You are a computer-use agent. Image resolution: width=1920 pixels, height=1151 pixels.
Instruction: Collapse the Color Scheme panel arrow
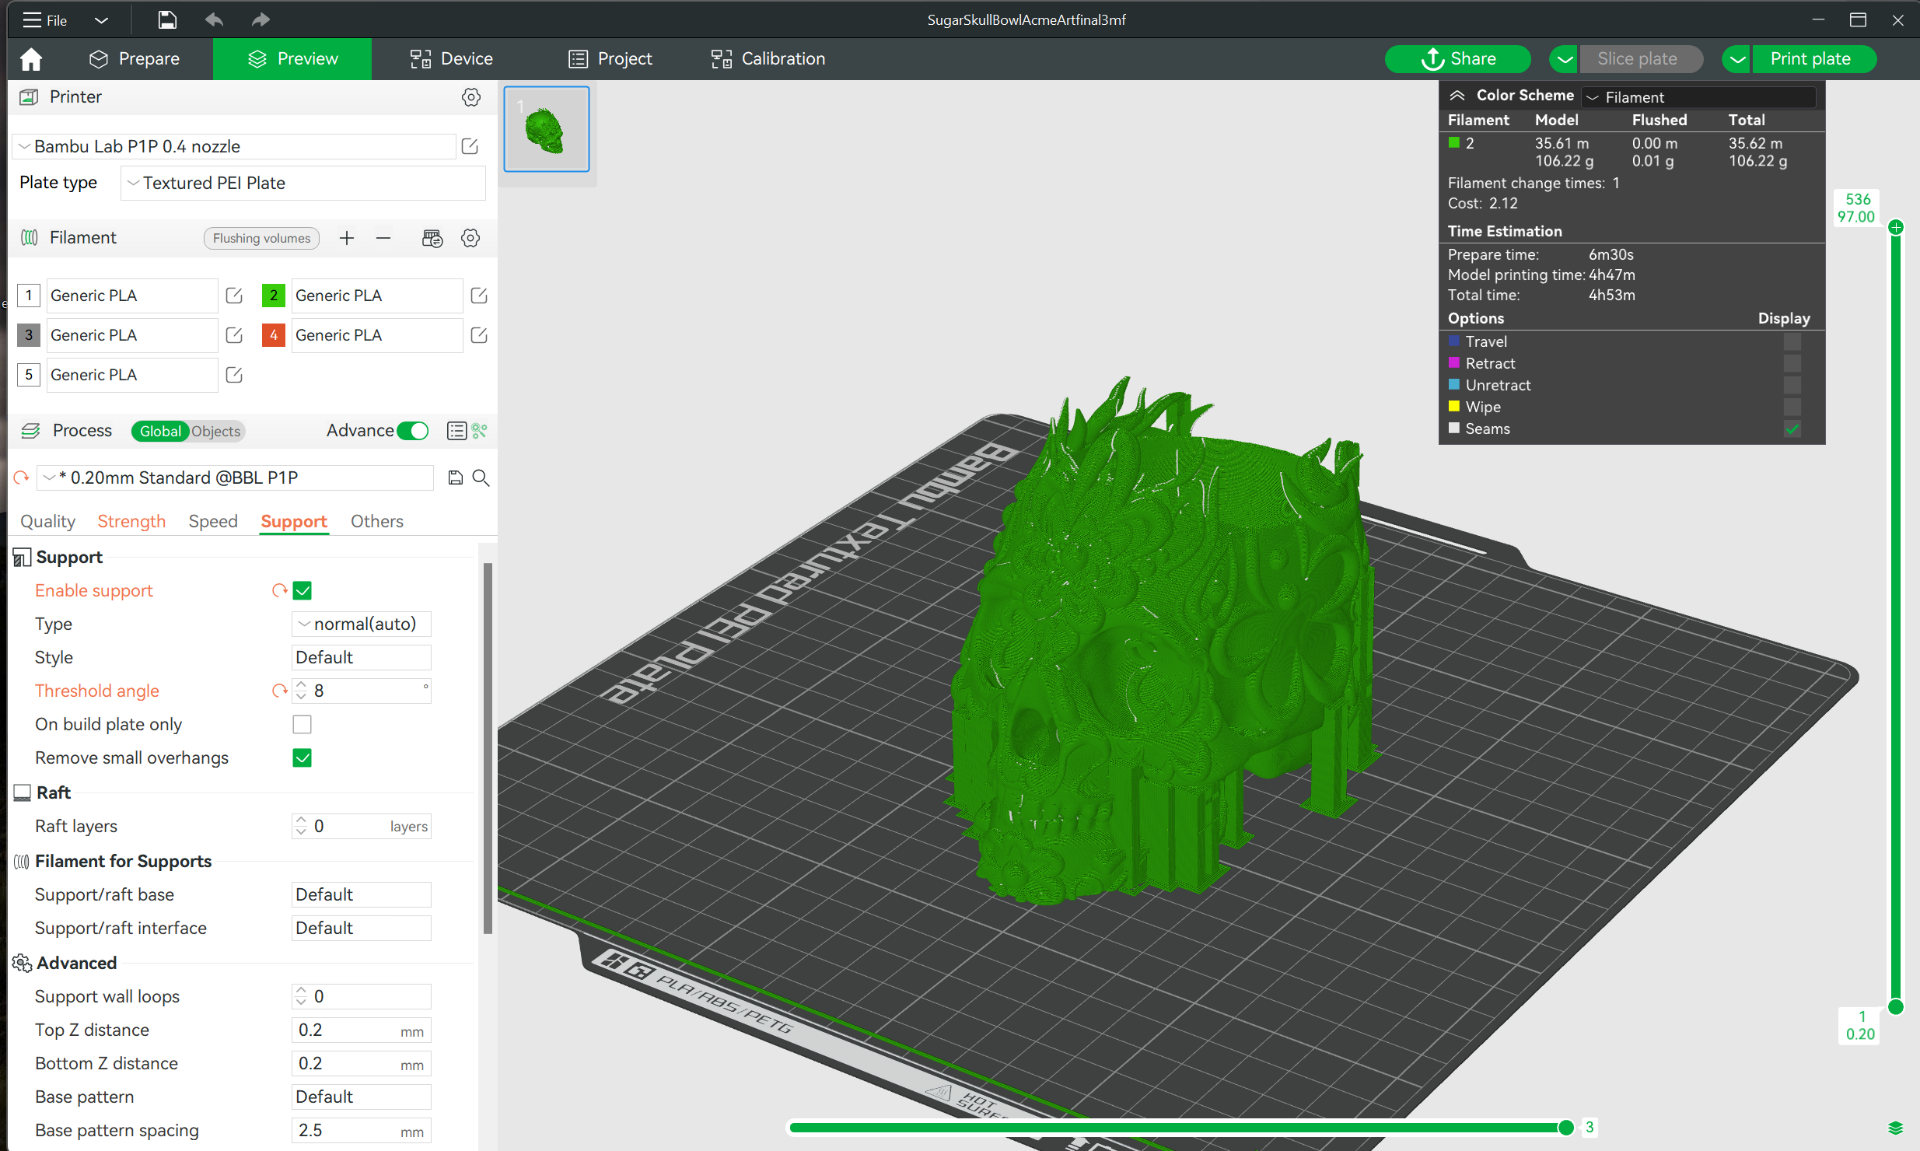1457,96
